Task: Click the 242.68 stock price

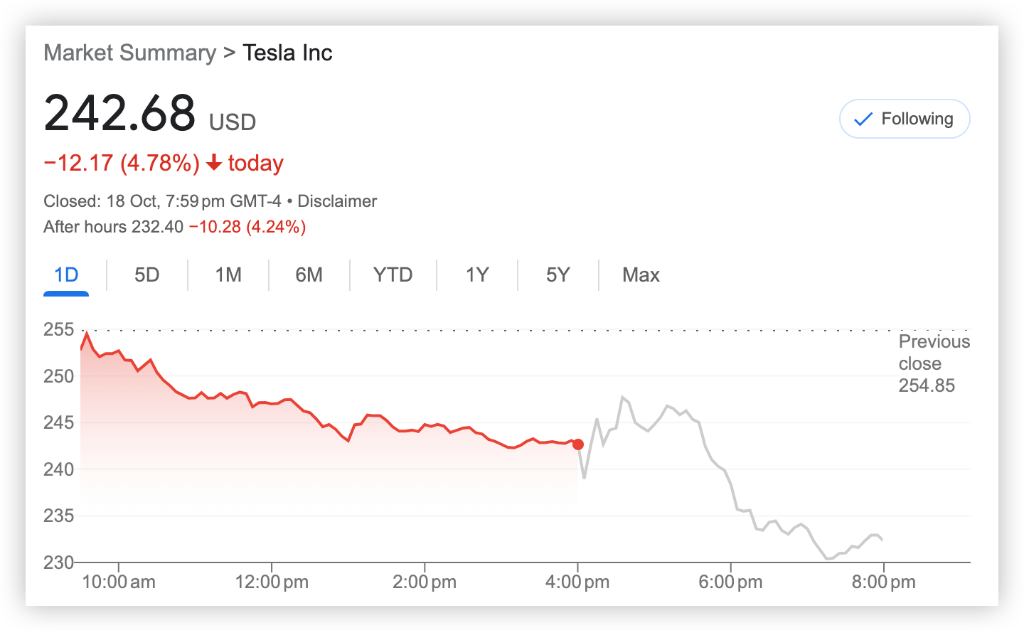Action: 119,115
